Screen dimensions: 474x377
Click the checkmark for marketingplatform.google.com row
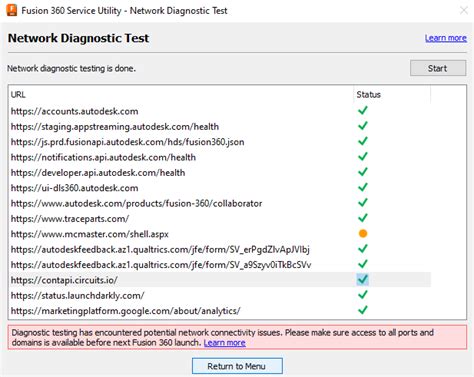tap(363, 310)
